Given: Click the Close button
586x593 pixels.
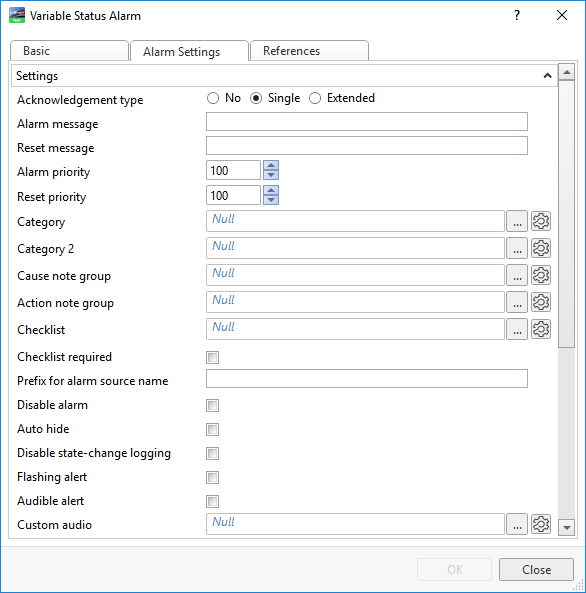Looking at the screenshot, I should tap(536, 570).
